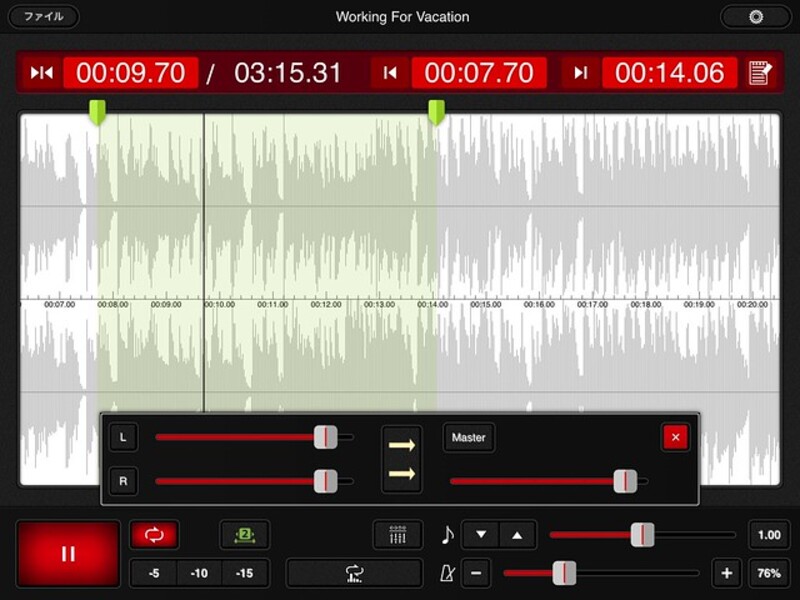Open the mixer equalizer icon
The height and width of the screenshot is (600, 800).
click(x=398, y=535)
